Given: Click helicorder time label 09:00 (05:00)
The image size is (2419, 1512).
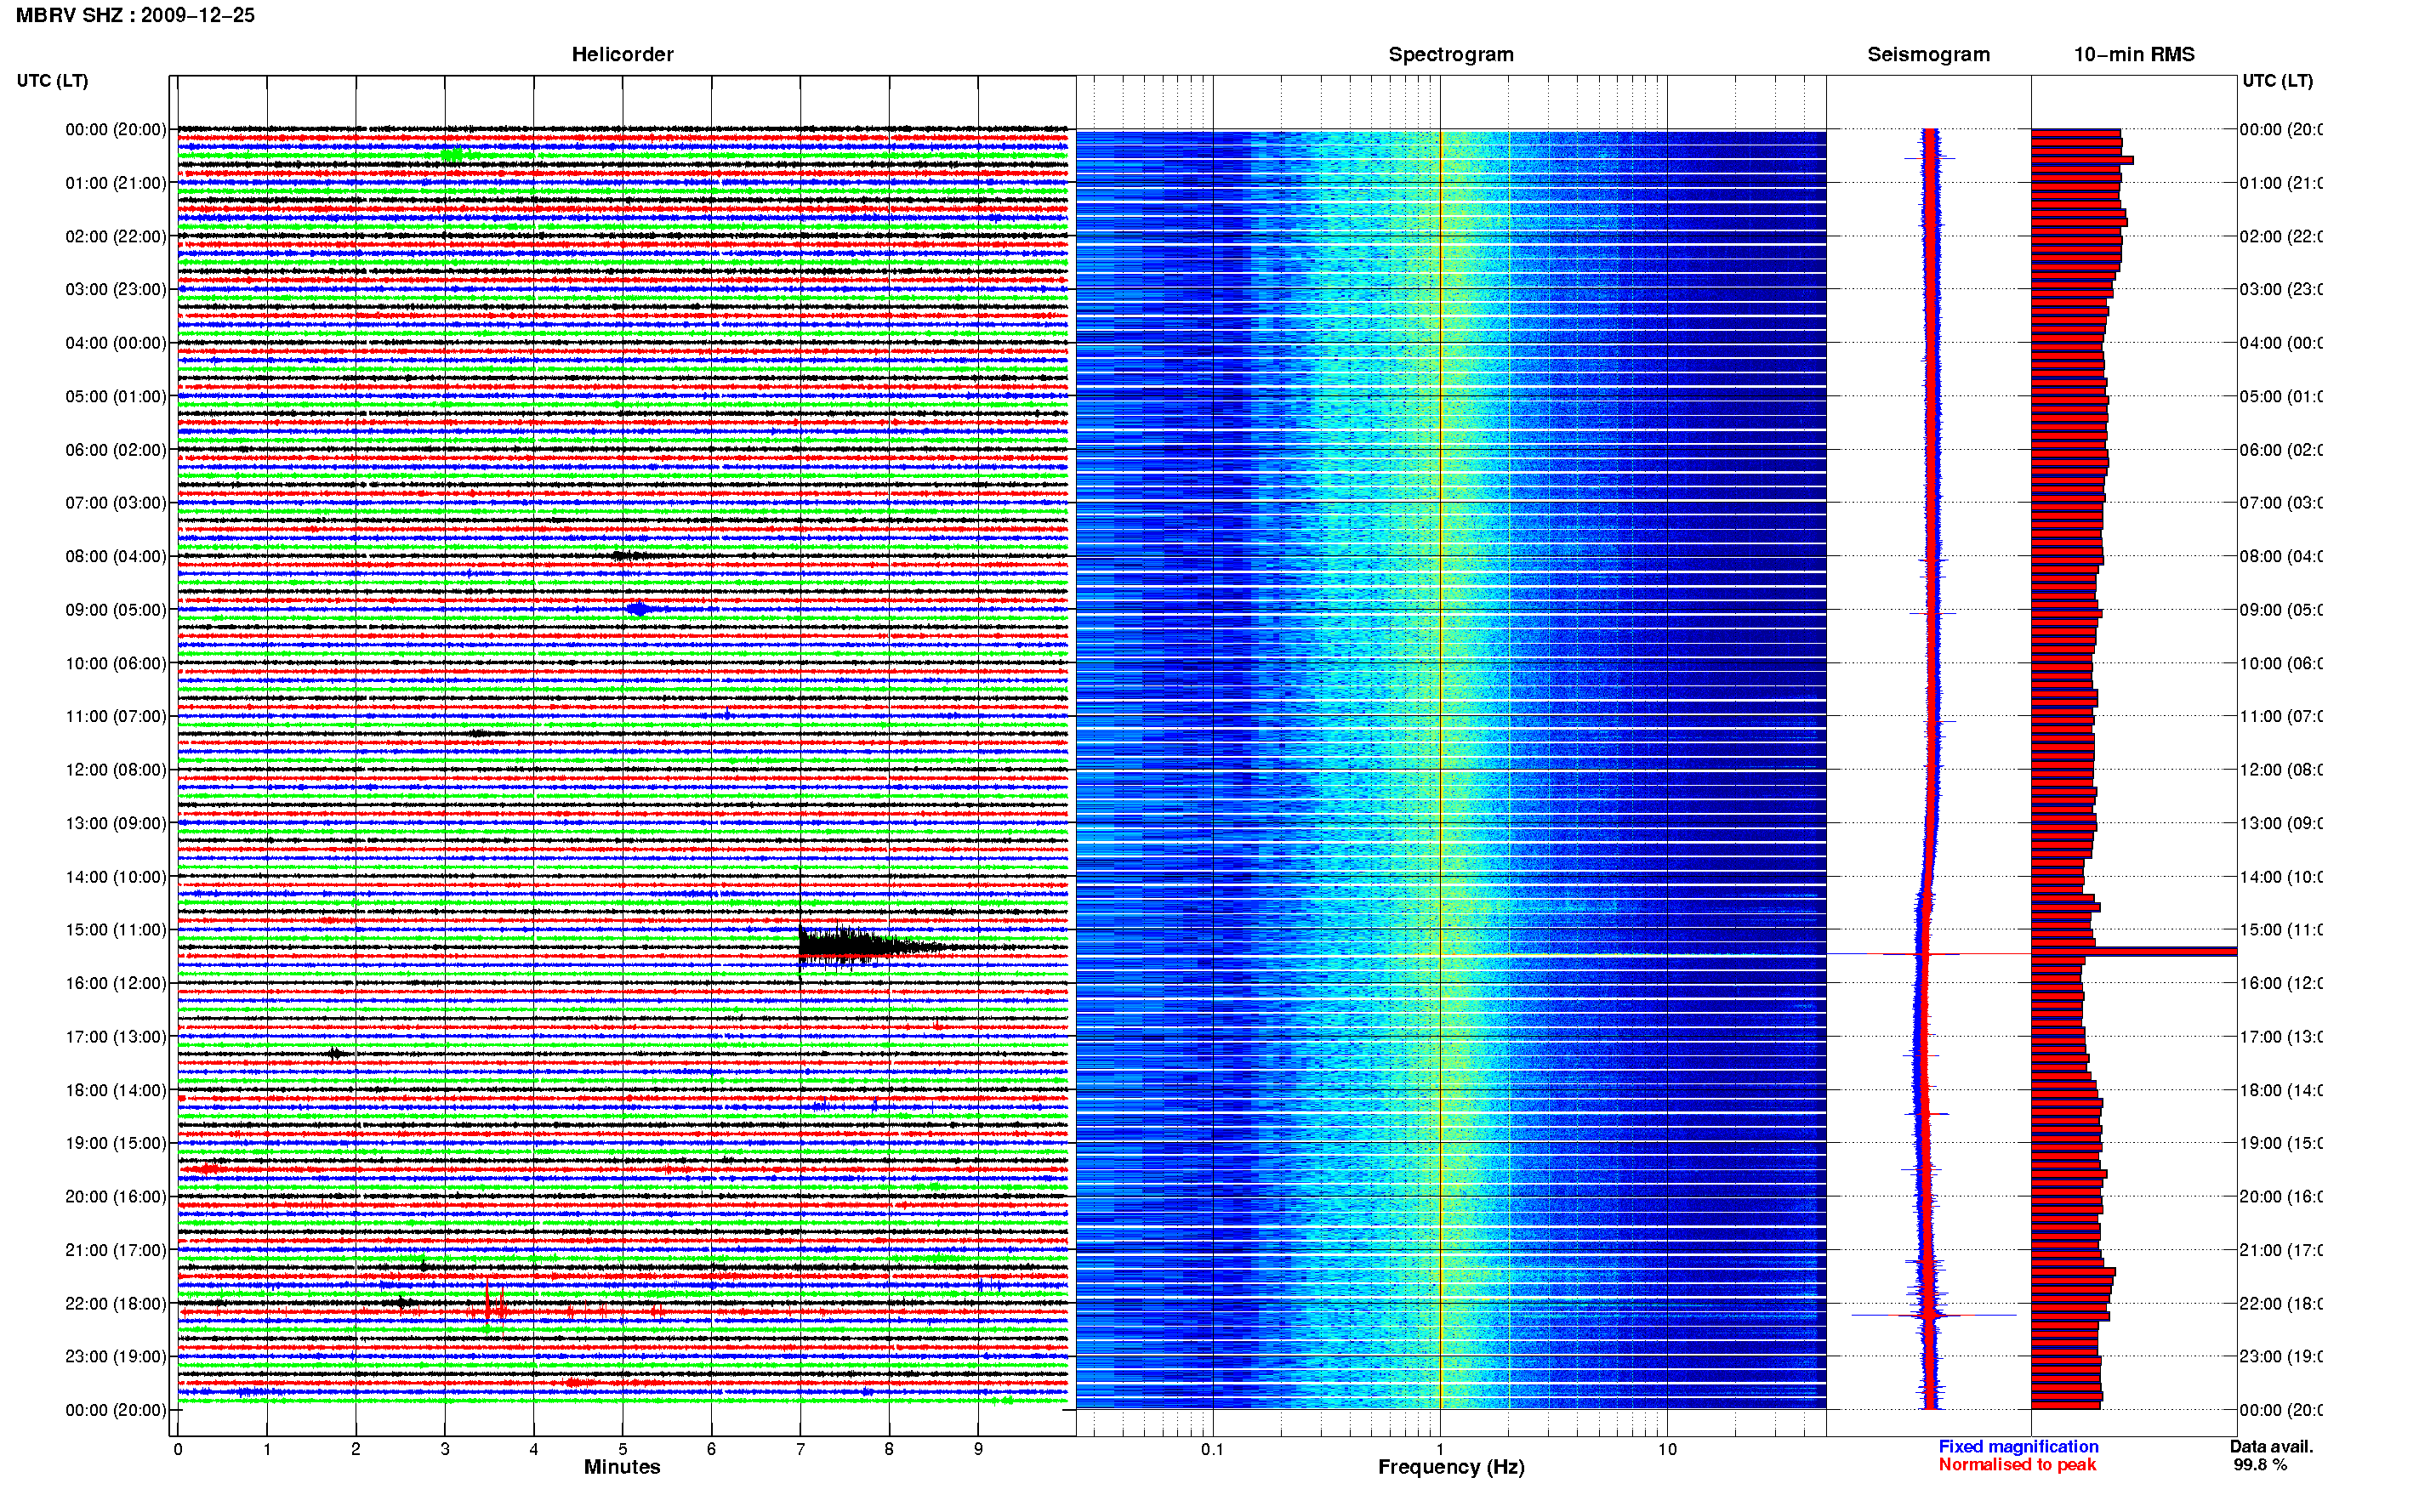Looking at the screenshot, I should 116,610.
